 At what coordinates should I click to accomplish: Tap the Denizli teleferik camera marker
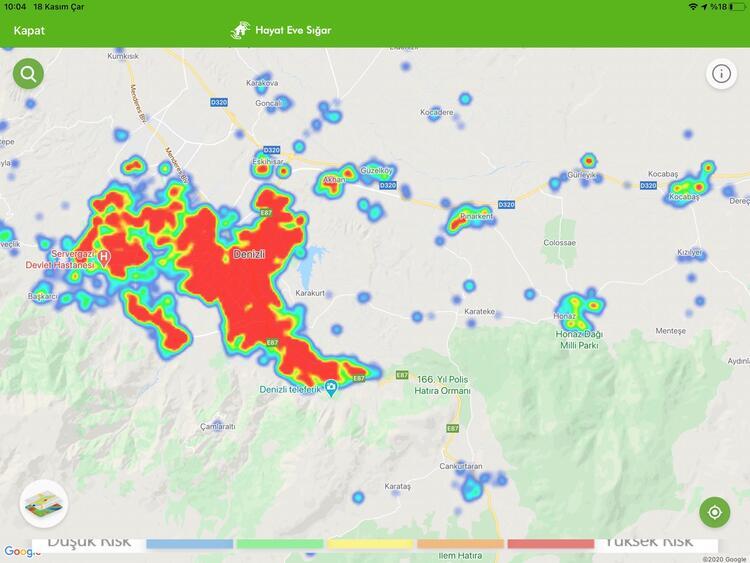click(331, 389)
